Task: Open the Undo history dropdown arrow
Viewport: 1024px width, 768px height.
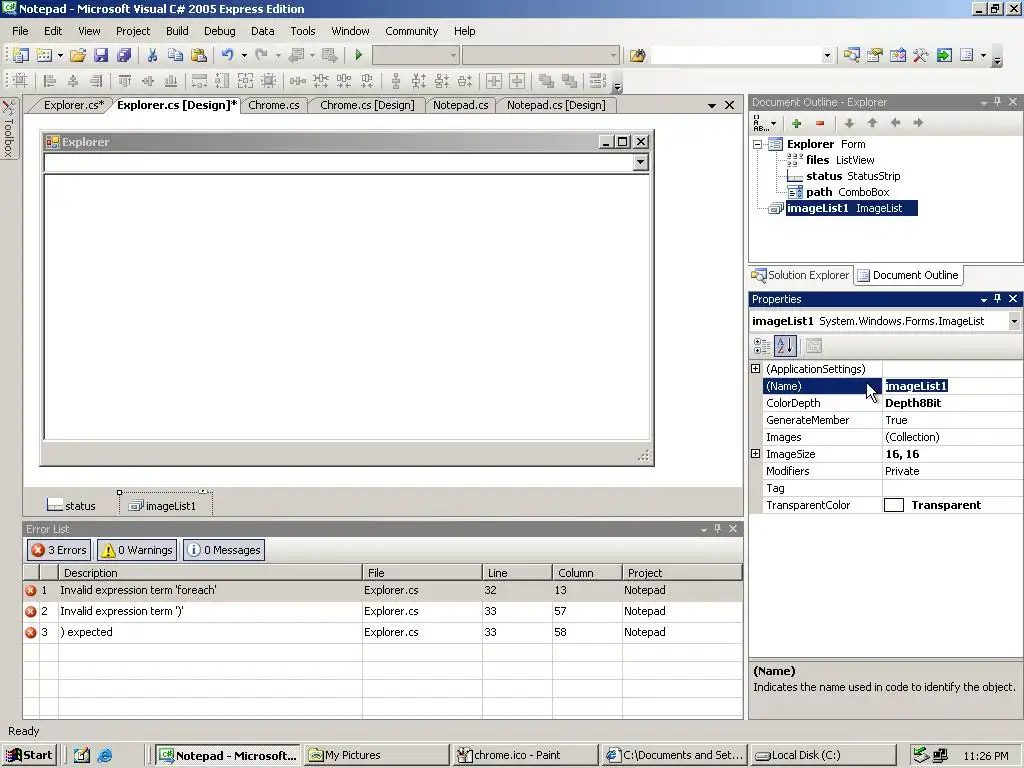Action: (244, 56)
